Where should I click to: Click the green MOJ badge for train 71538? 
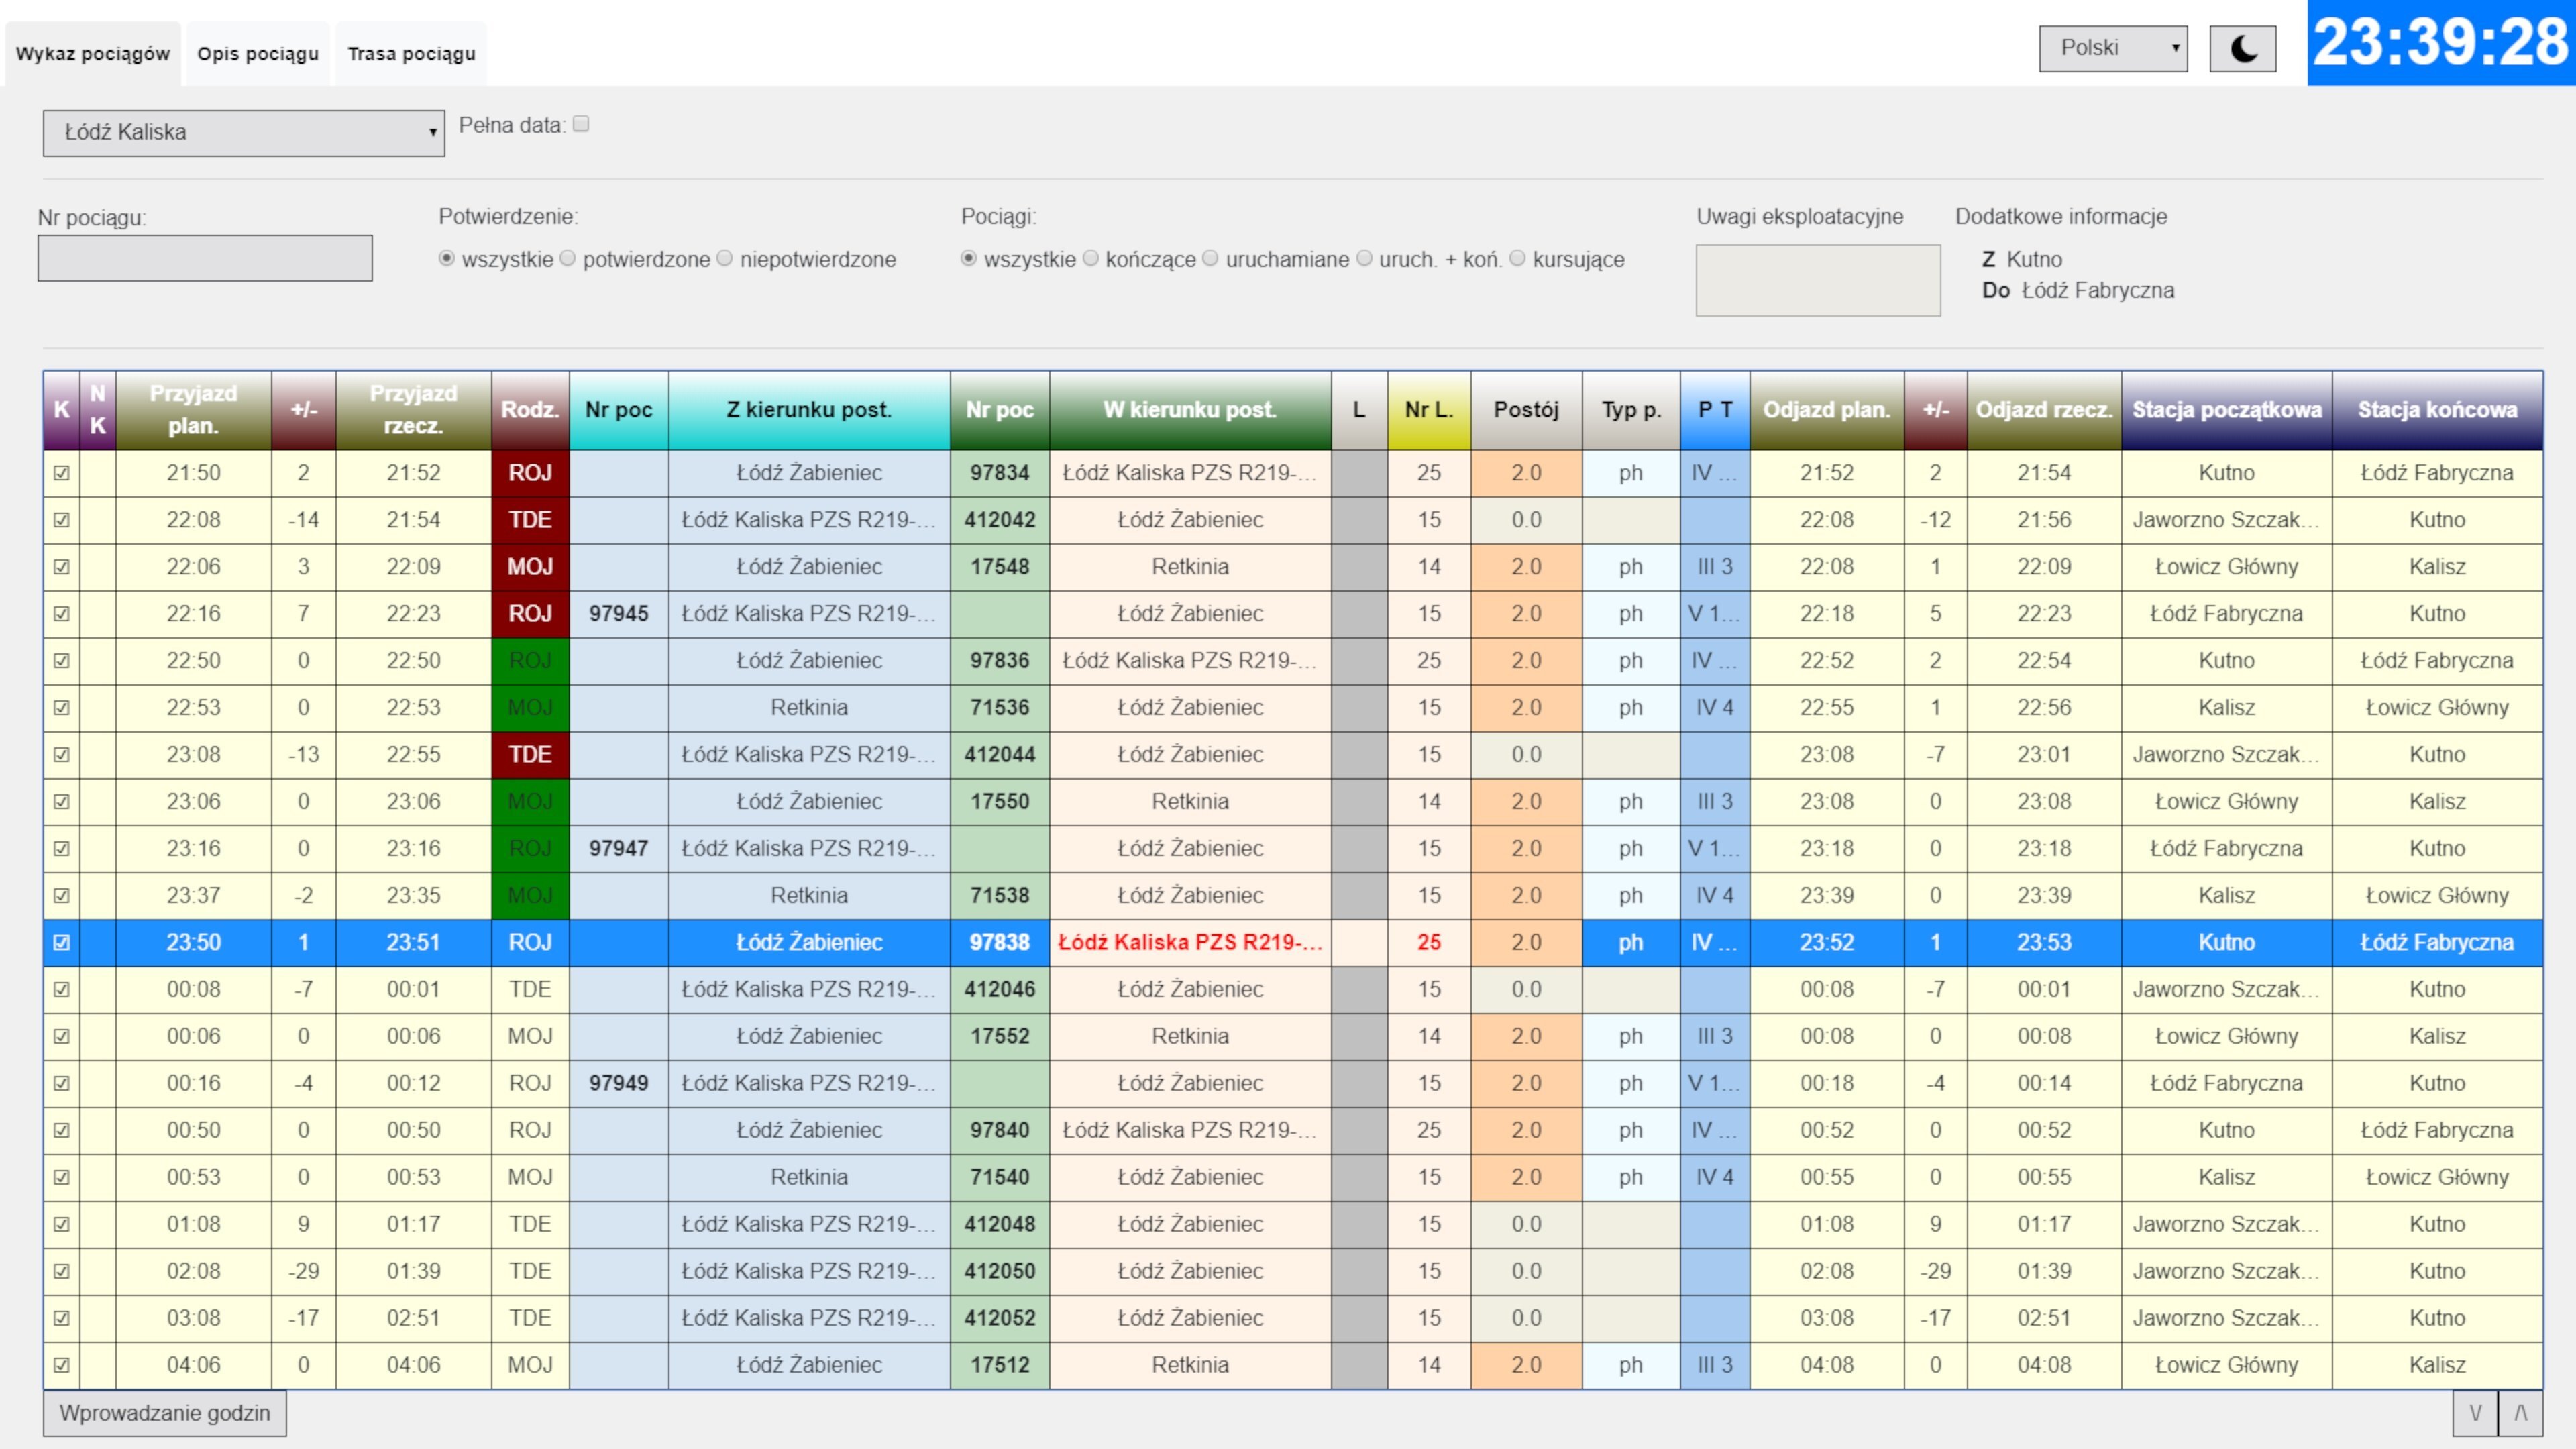[x=530, y=895]
